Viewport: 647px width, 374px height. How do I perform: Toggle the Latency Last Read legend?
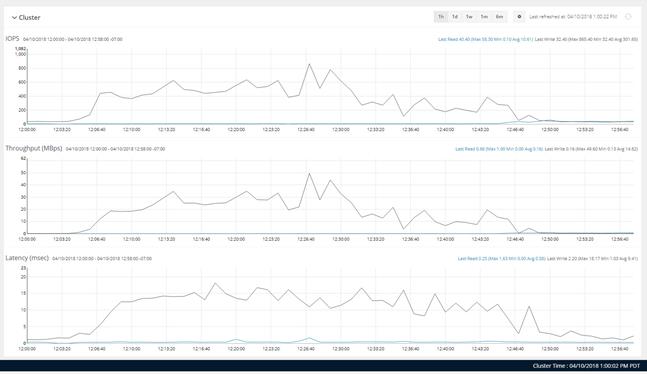tap(501, 258)
